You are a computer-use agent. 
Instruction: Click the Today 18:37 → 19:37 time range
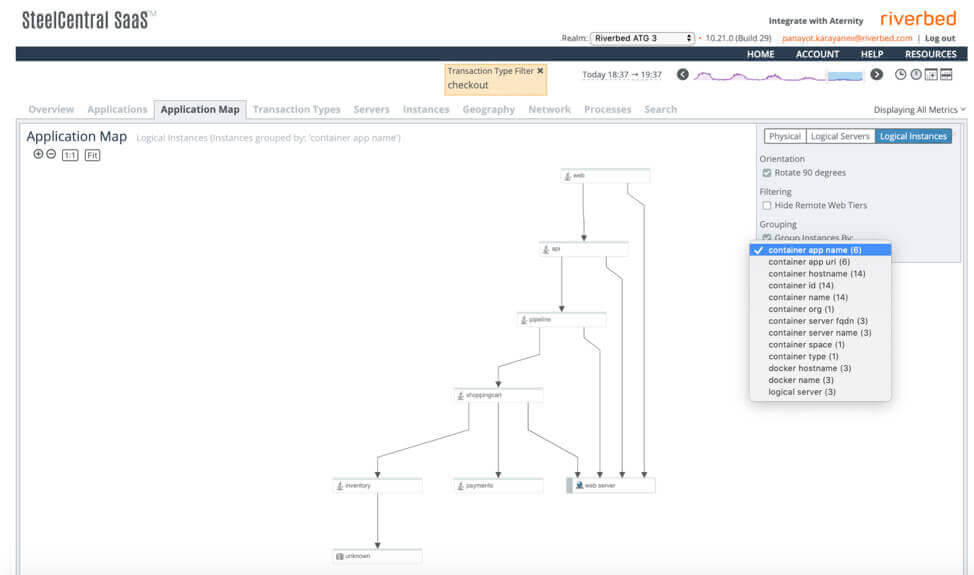pos(622,75)
